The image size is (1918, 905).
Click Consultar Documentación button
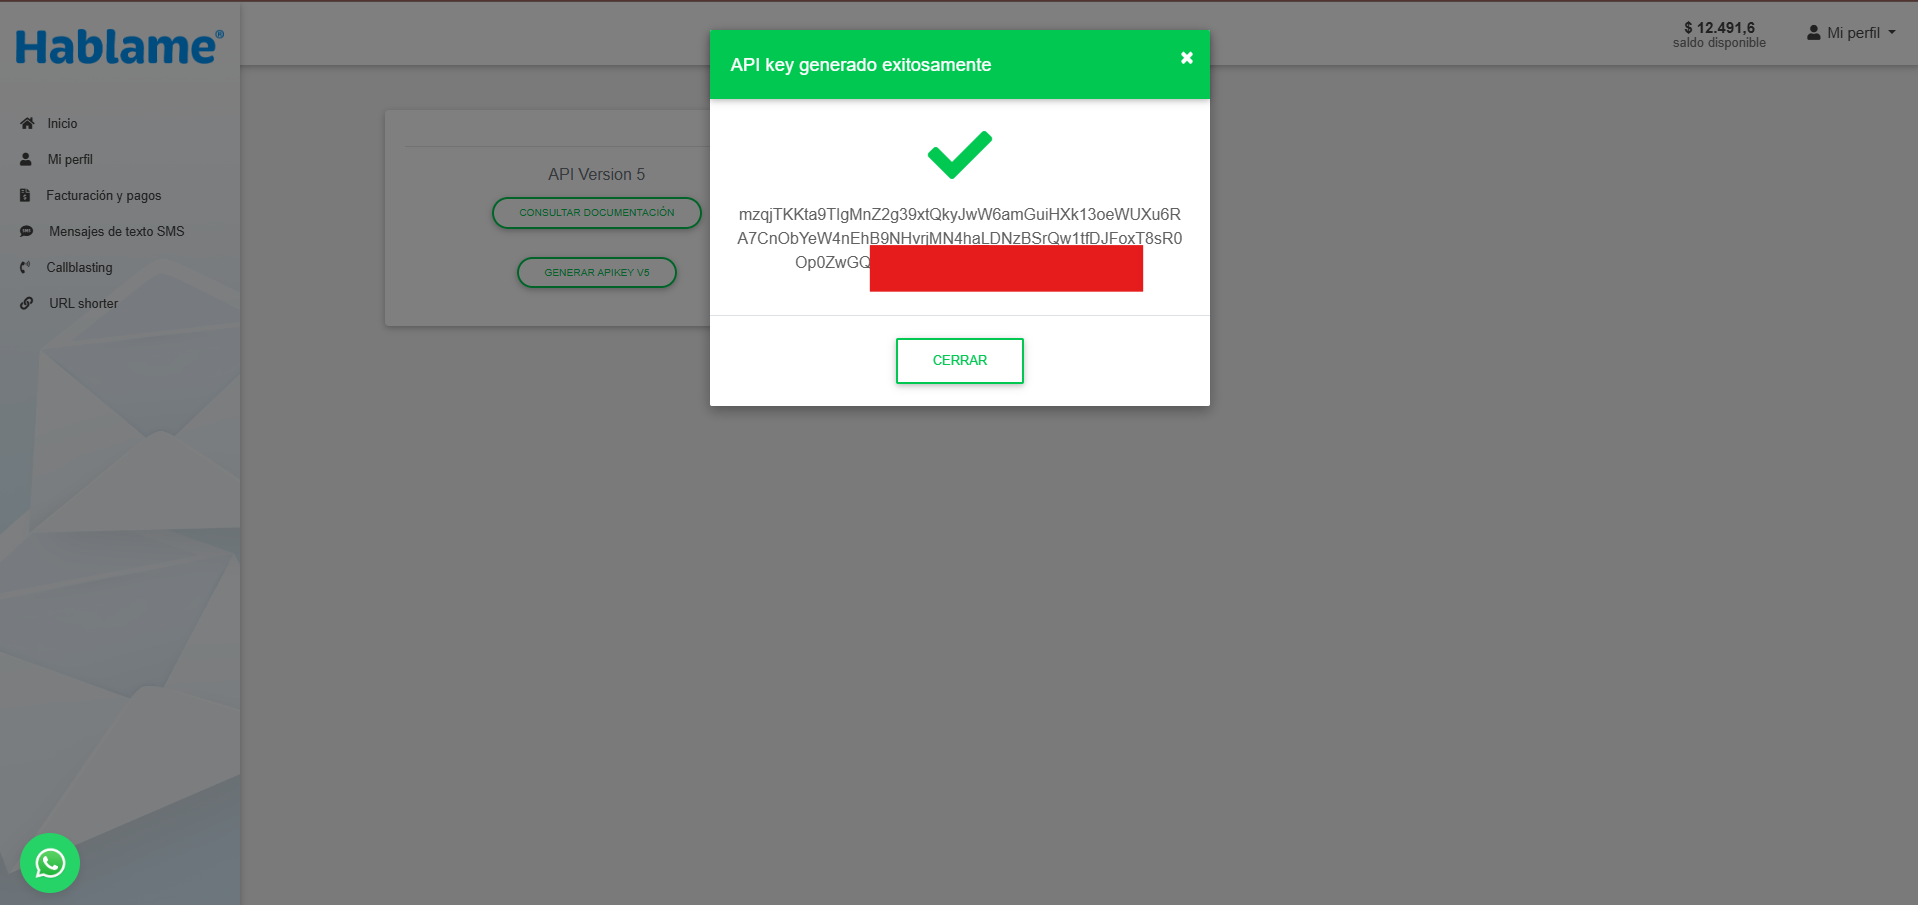point(597,213)
